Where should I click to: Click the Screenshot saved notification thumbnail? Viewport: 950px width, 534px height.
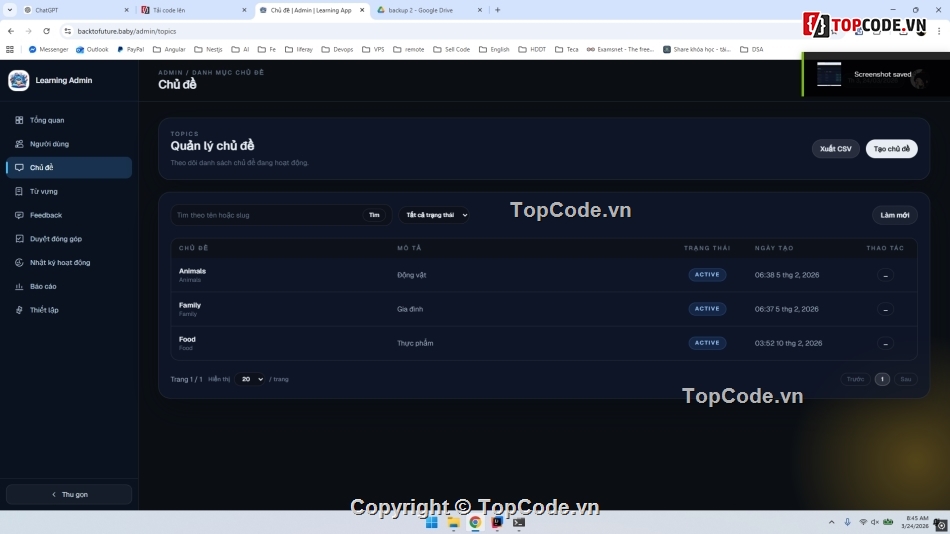pyautogui.click(x=829, y=75)
